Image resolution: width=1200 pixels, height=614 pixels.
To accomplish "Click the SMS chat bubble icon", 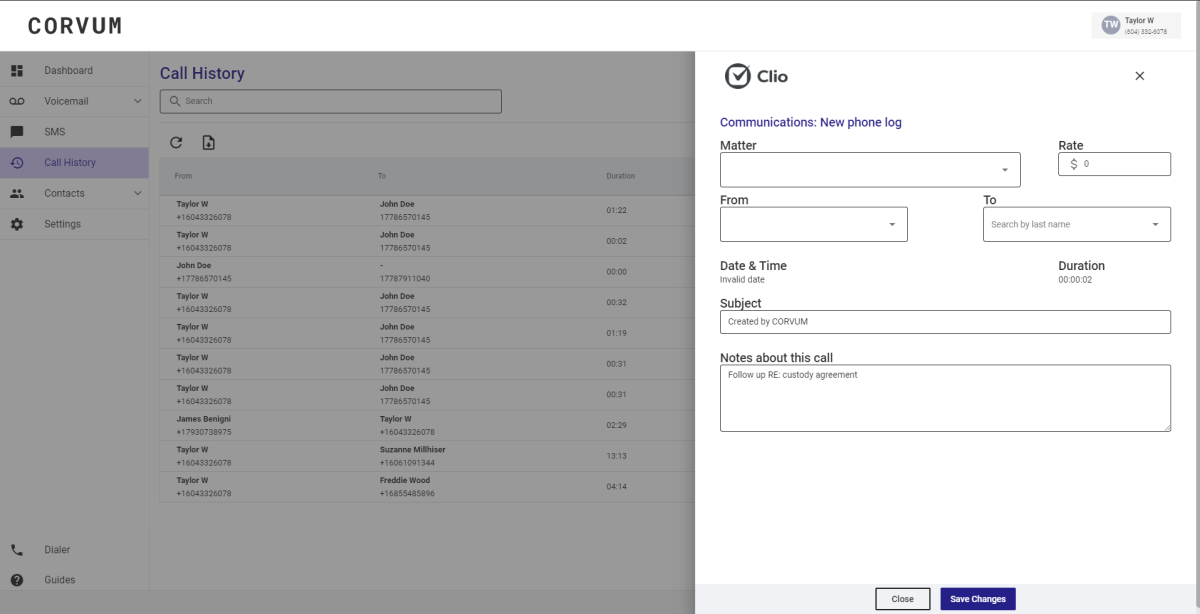I will pos(17,132).
